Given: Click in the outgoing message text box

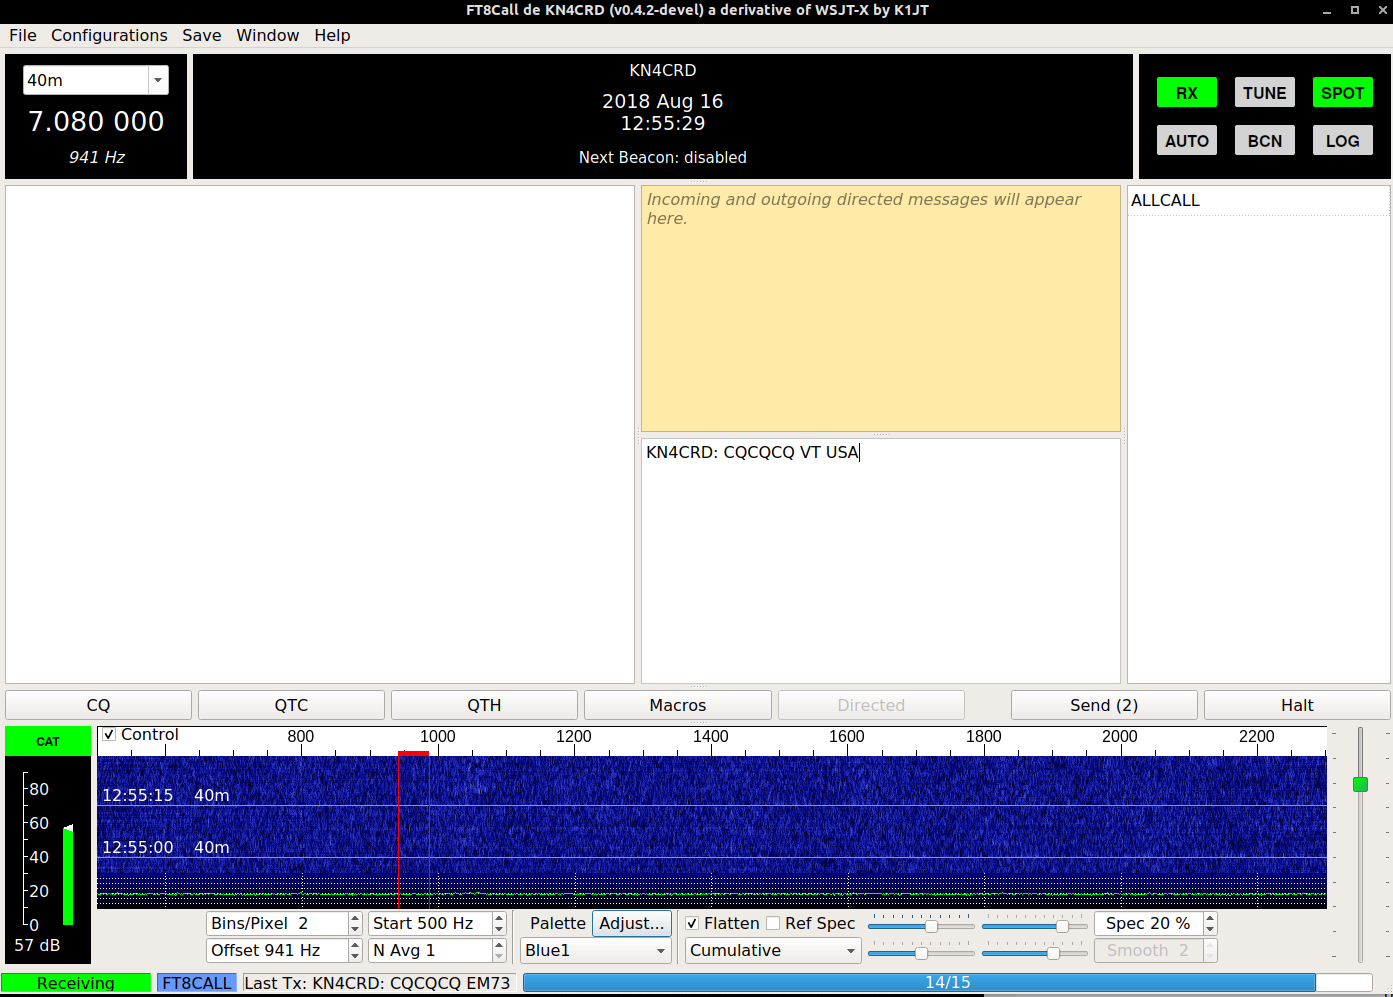Looking at the screenshot, I should [x=880, y=560].
